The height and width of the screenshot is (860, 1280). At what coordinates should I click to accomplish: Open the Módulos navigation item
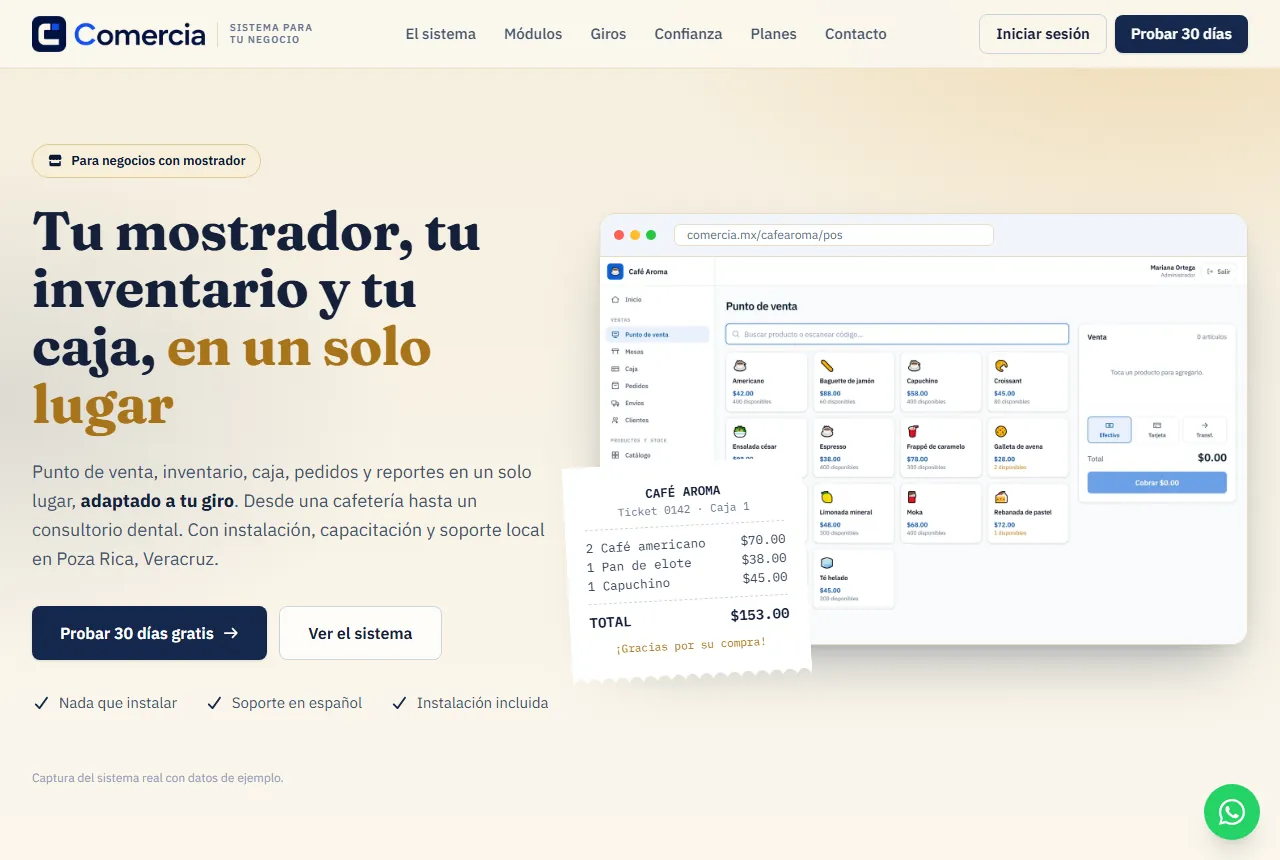pos(533,34)
